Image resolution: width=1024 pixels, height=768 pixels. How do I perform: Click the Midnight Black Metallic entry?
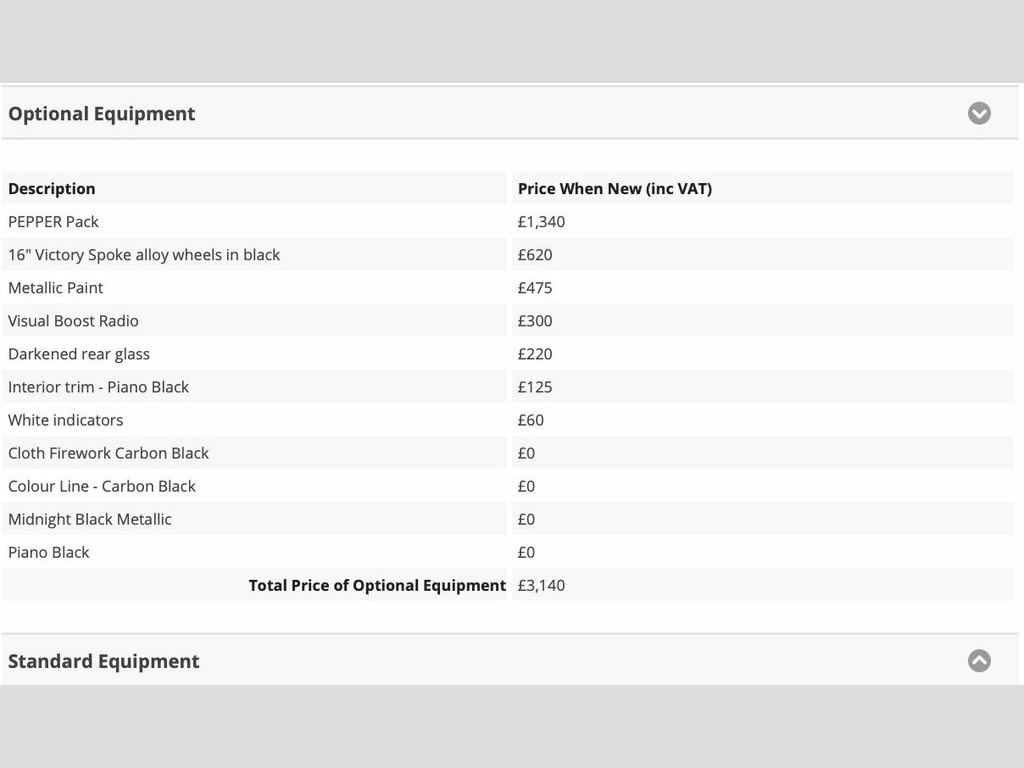click(x=89, y=519)
